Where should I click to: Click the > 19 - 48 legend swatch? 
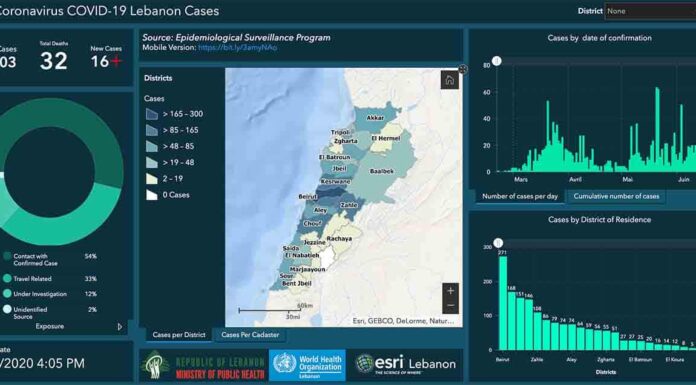tap(152, 163)
